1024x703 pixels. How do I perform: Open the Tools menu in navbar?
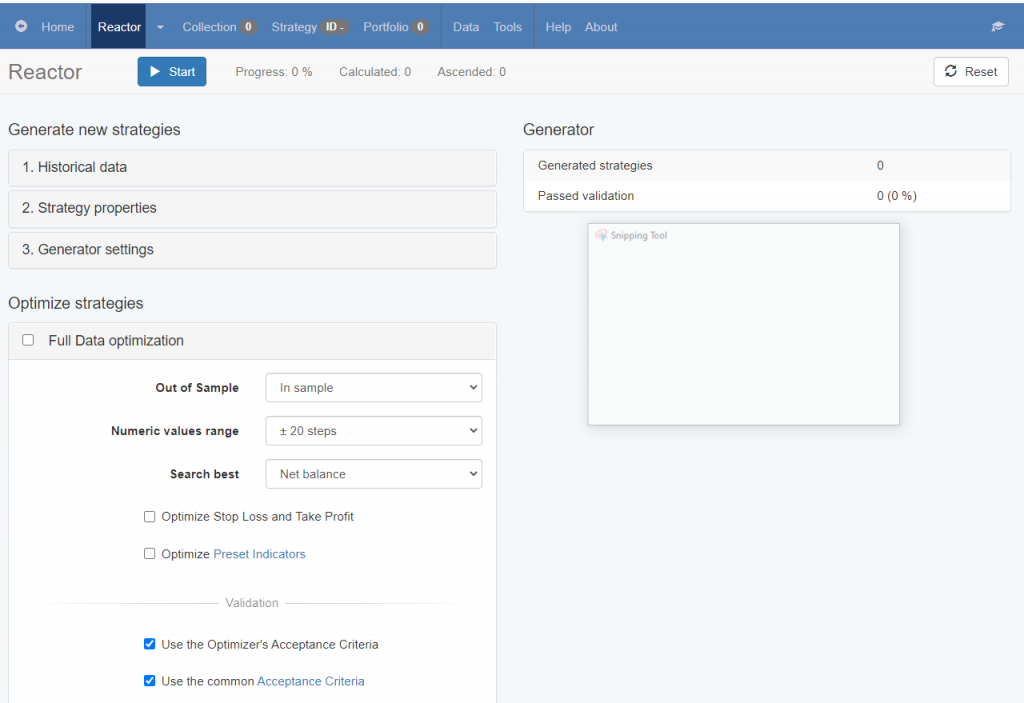(x=507, y=27)
